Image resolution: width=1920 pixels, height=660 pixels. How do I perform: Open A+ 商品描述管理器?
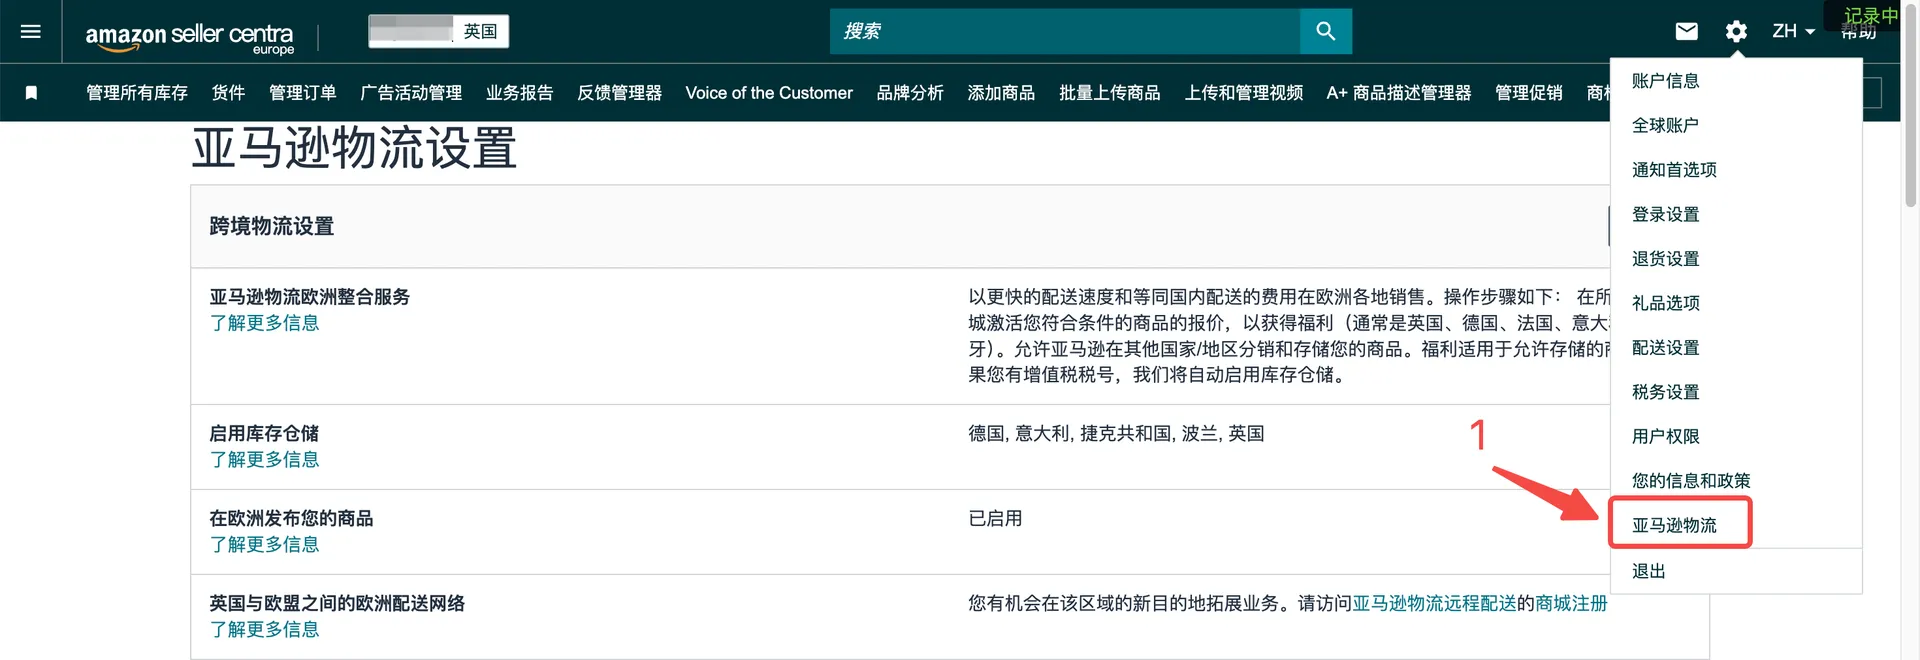(x=1399, y=93)
